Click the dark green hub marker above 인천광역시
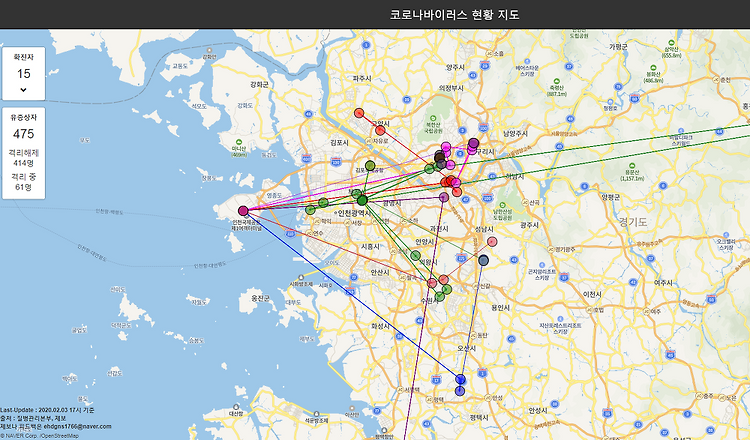Image resolution: width=750 pixels, height=440 pixels. pos(362,200)
